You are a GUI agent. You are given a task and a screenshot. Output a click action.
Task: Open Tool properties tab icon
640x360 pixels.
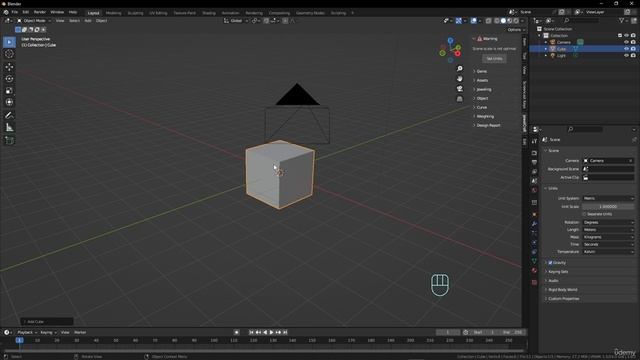[x=534, y=141]
